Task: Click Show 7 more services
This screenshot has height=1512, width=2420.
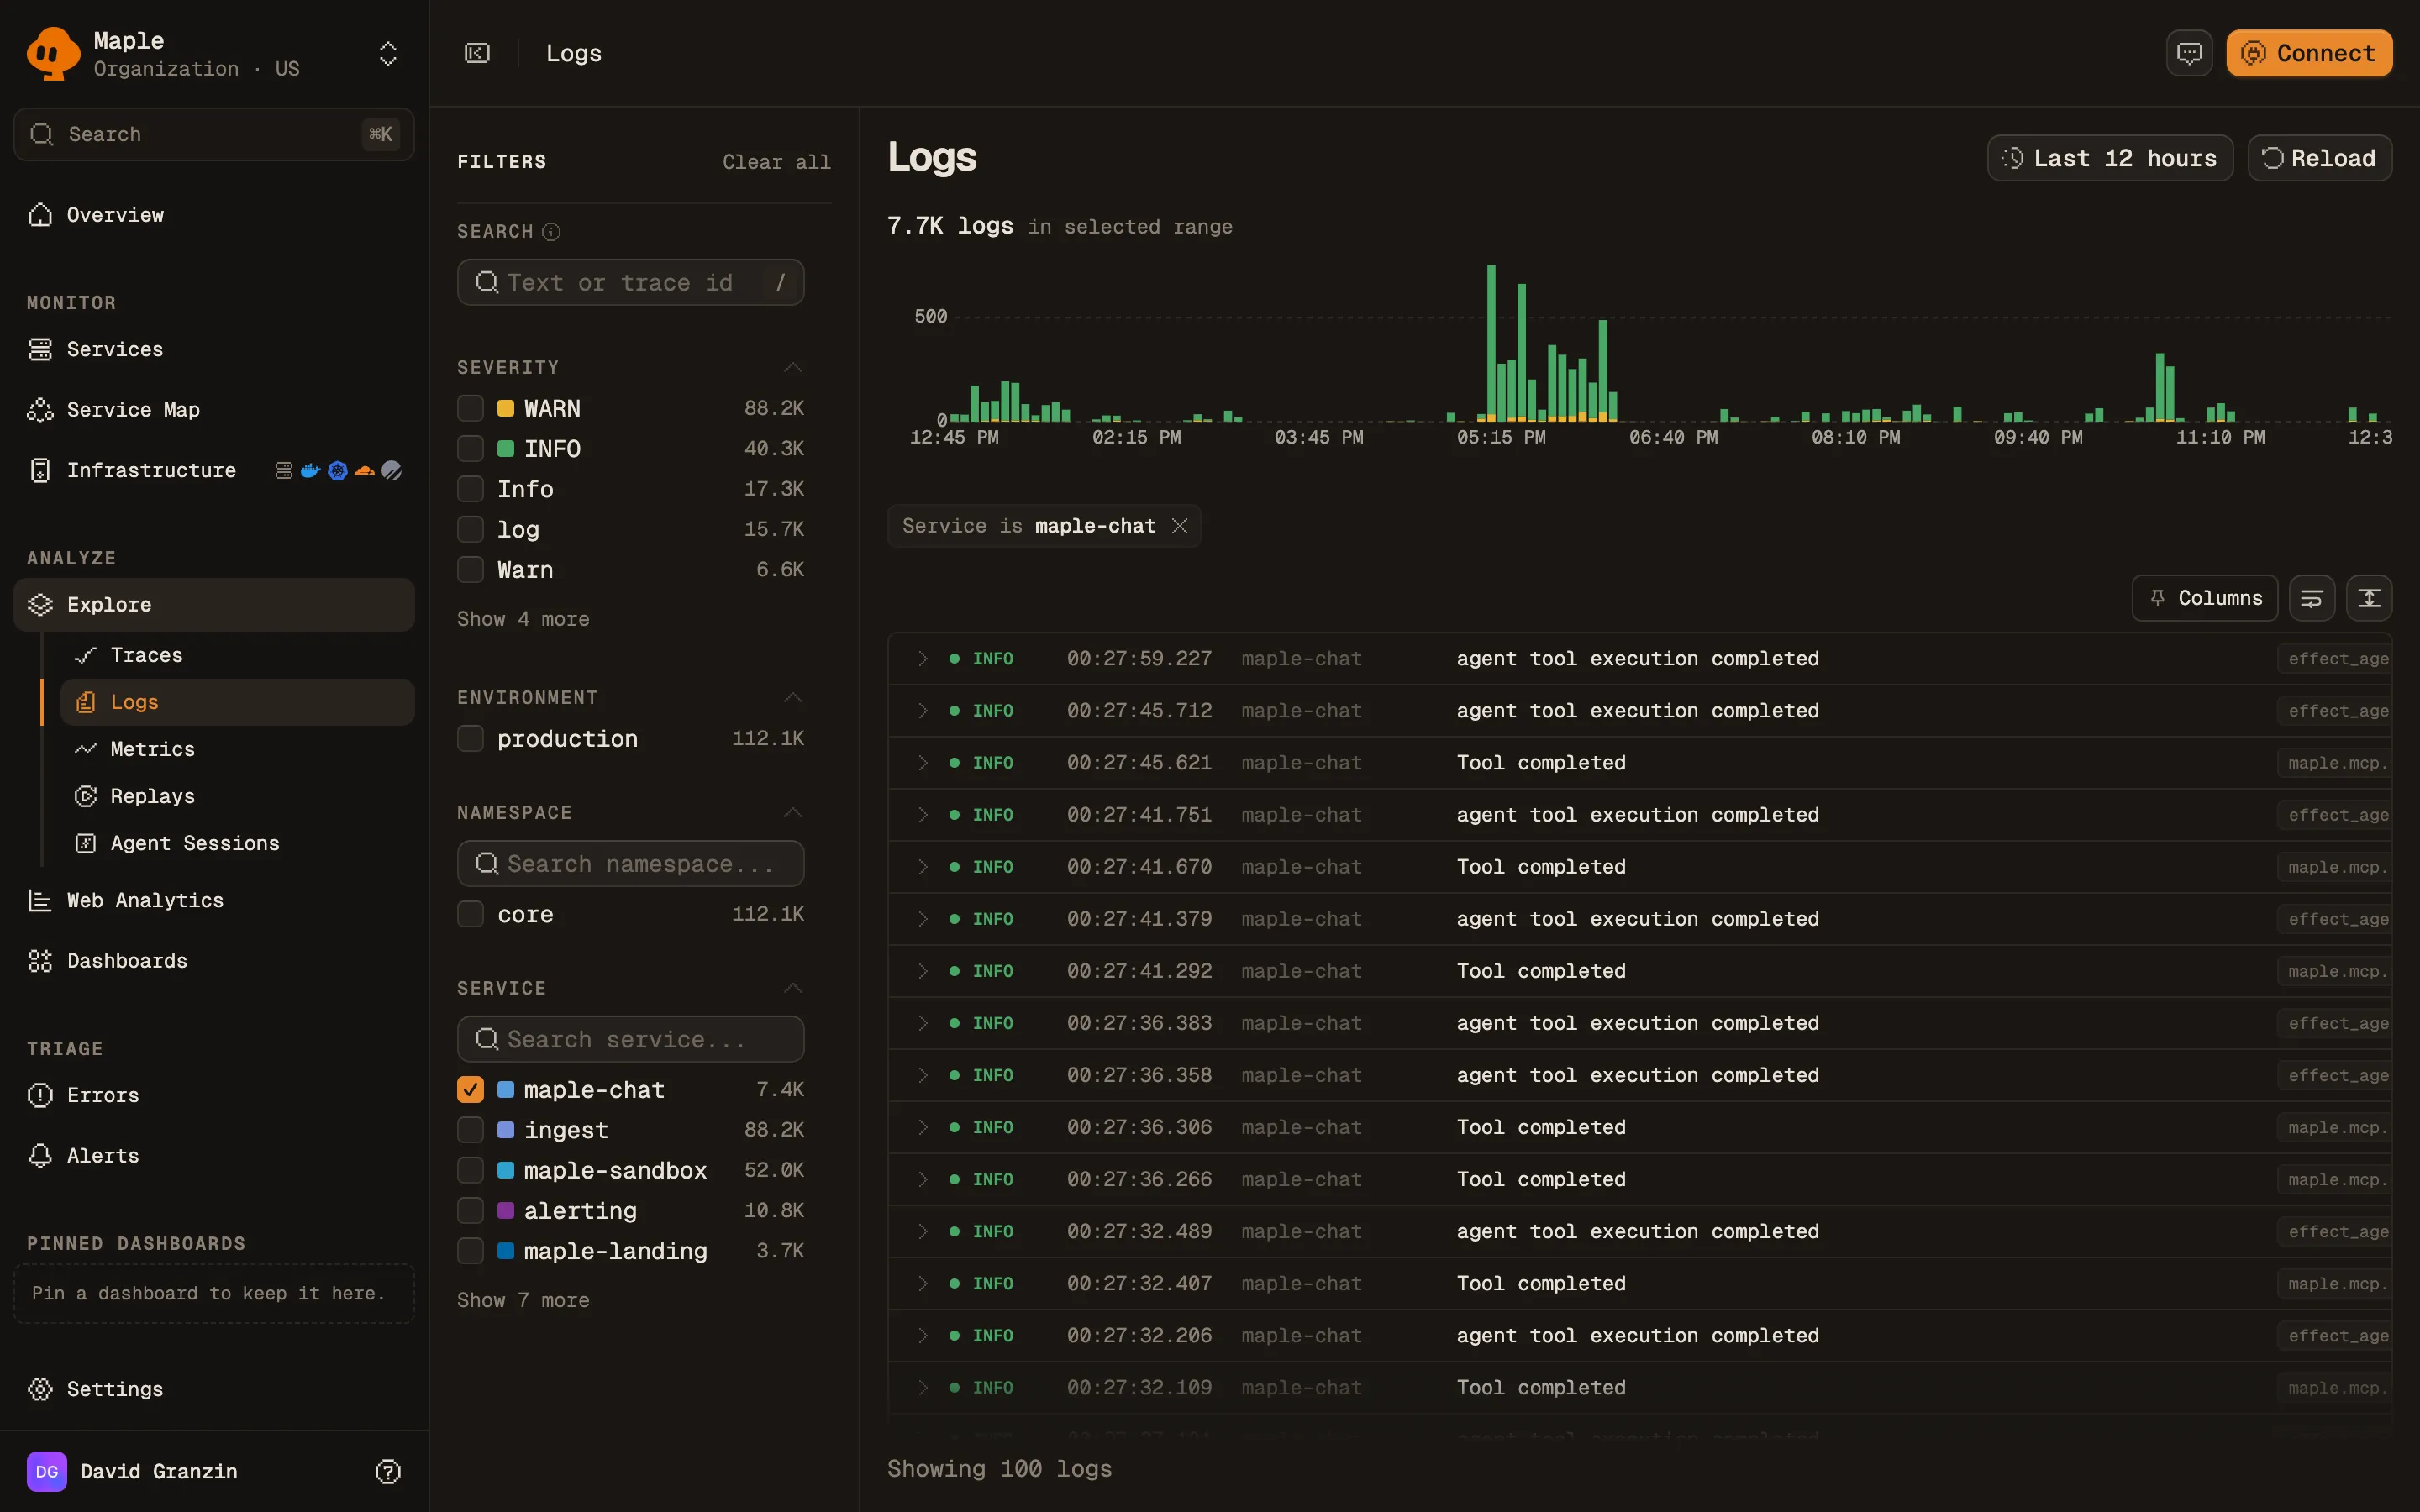Action: click(x=523, y=1300)
